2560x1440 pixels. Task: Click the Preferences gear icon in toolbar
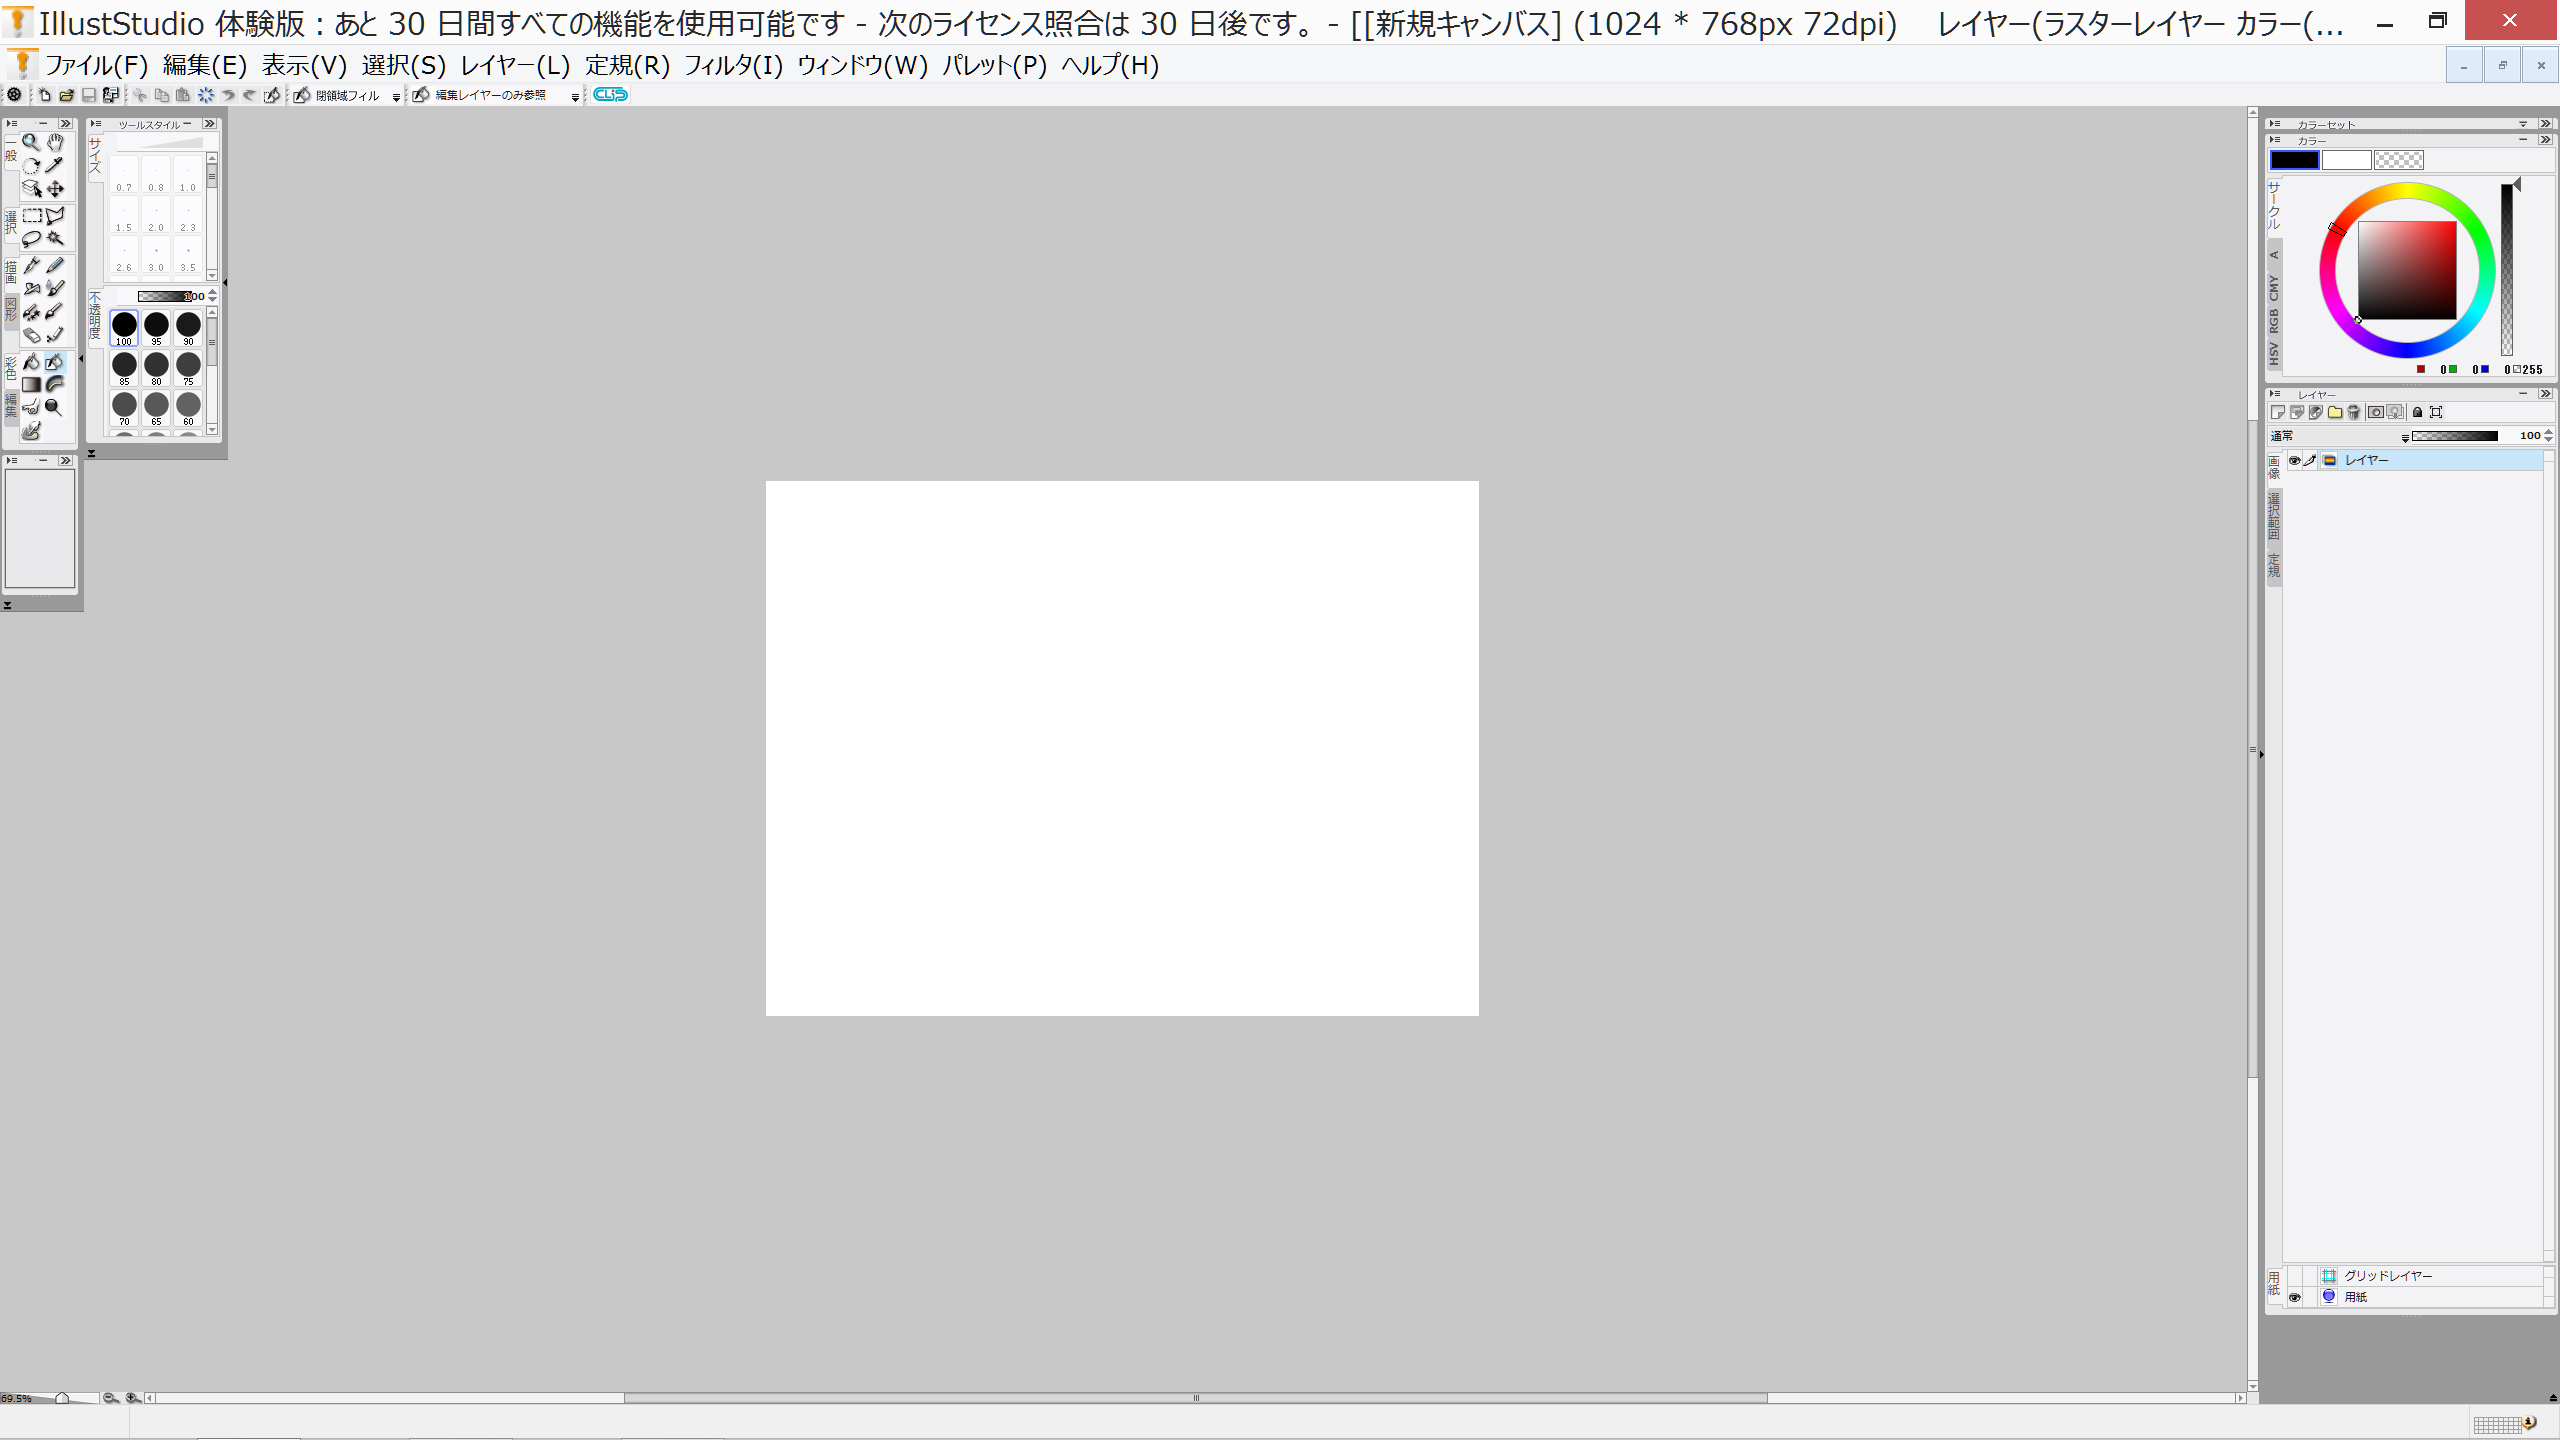tap(14, 95)
